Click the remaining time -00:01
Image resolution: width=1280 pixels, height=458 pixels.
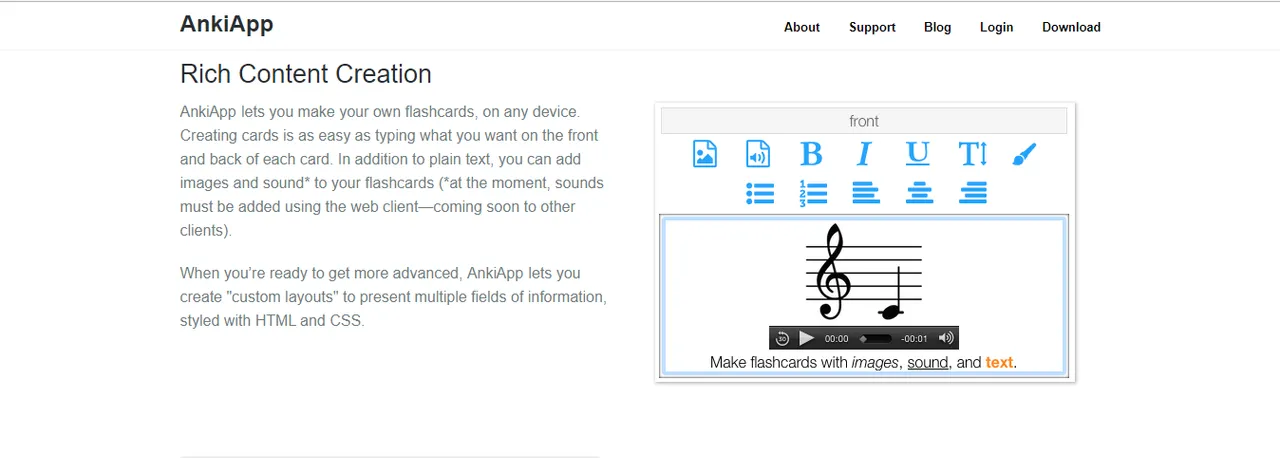915,338
